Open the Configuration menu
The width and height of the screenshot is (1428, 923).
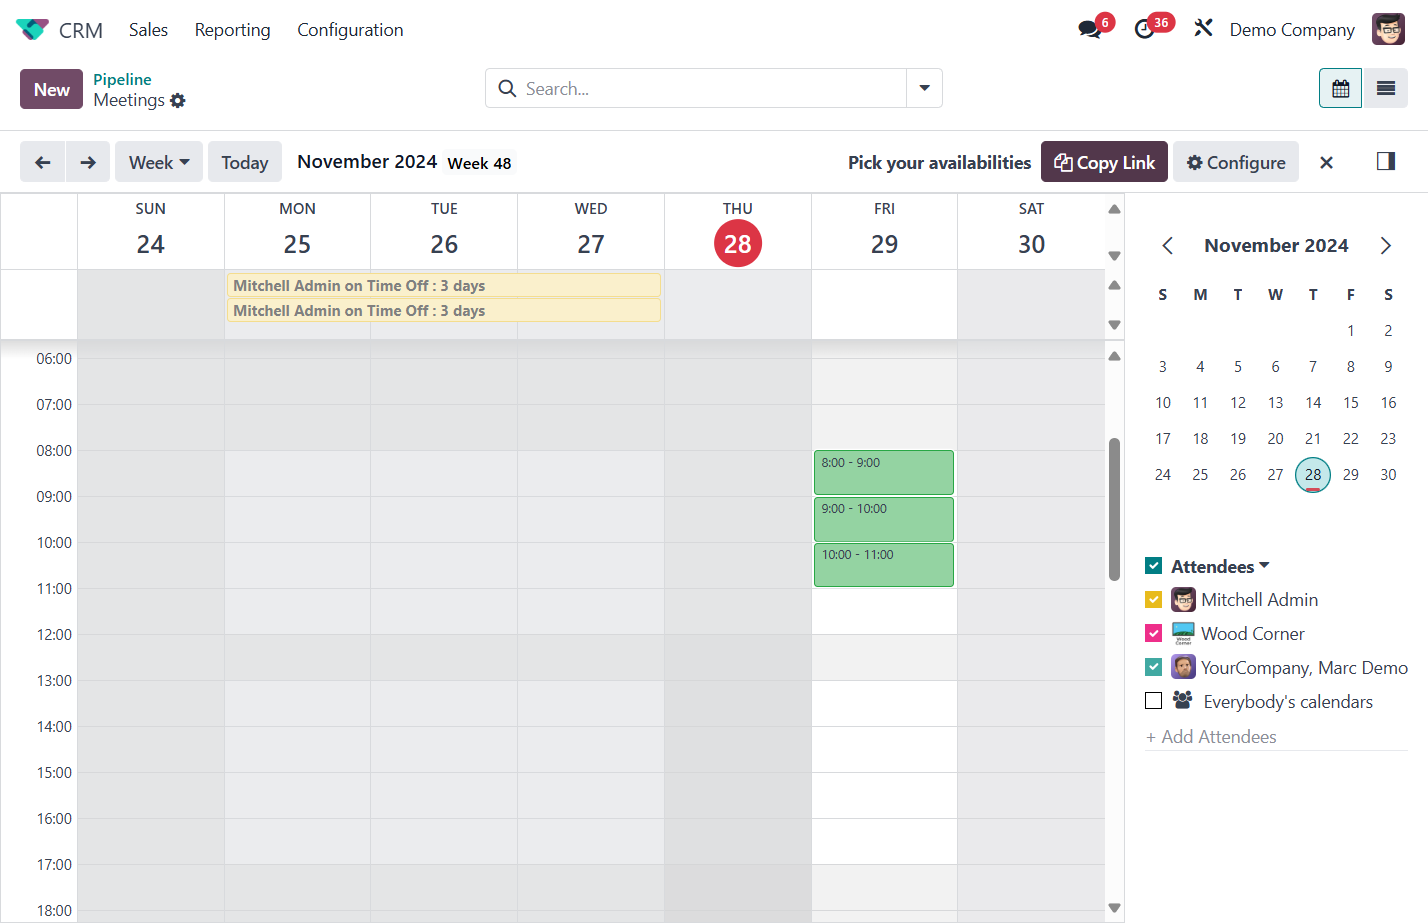pos(350,30)
